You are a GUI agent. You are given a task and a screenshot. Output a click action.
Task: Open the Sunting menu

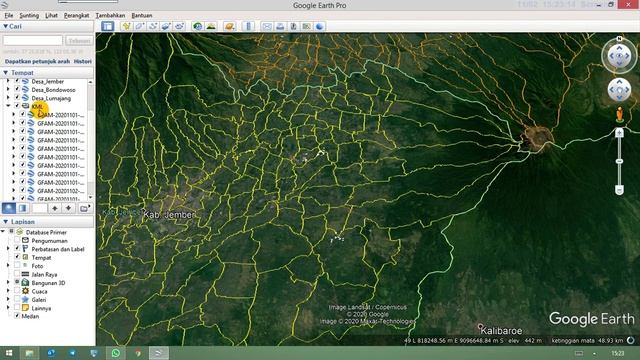pyautogui.click(x=29, y=16)
